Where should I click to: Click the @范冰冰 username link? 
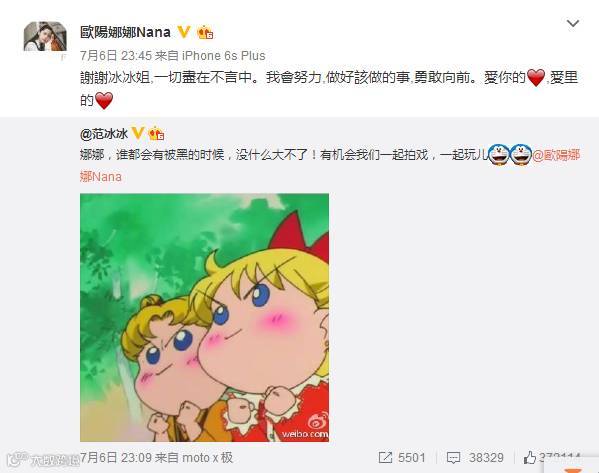point(104,134)
